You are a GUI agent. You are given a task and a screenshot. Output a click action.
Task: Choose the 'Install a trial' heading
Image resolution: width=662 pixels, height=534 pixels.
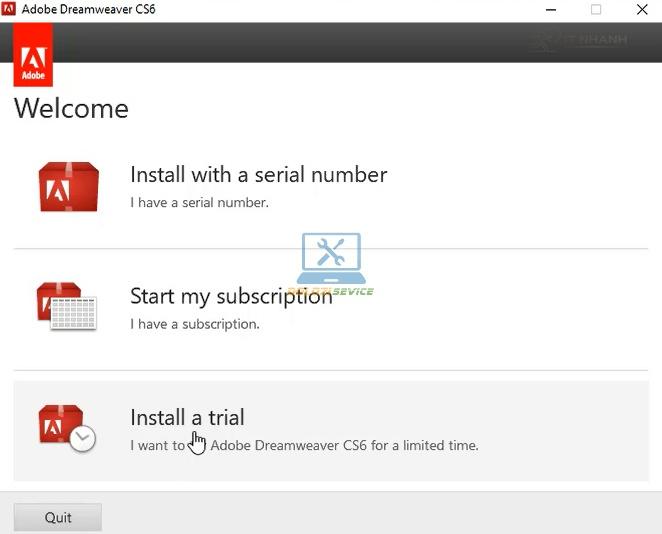187,418
